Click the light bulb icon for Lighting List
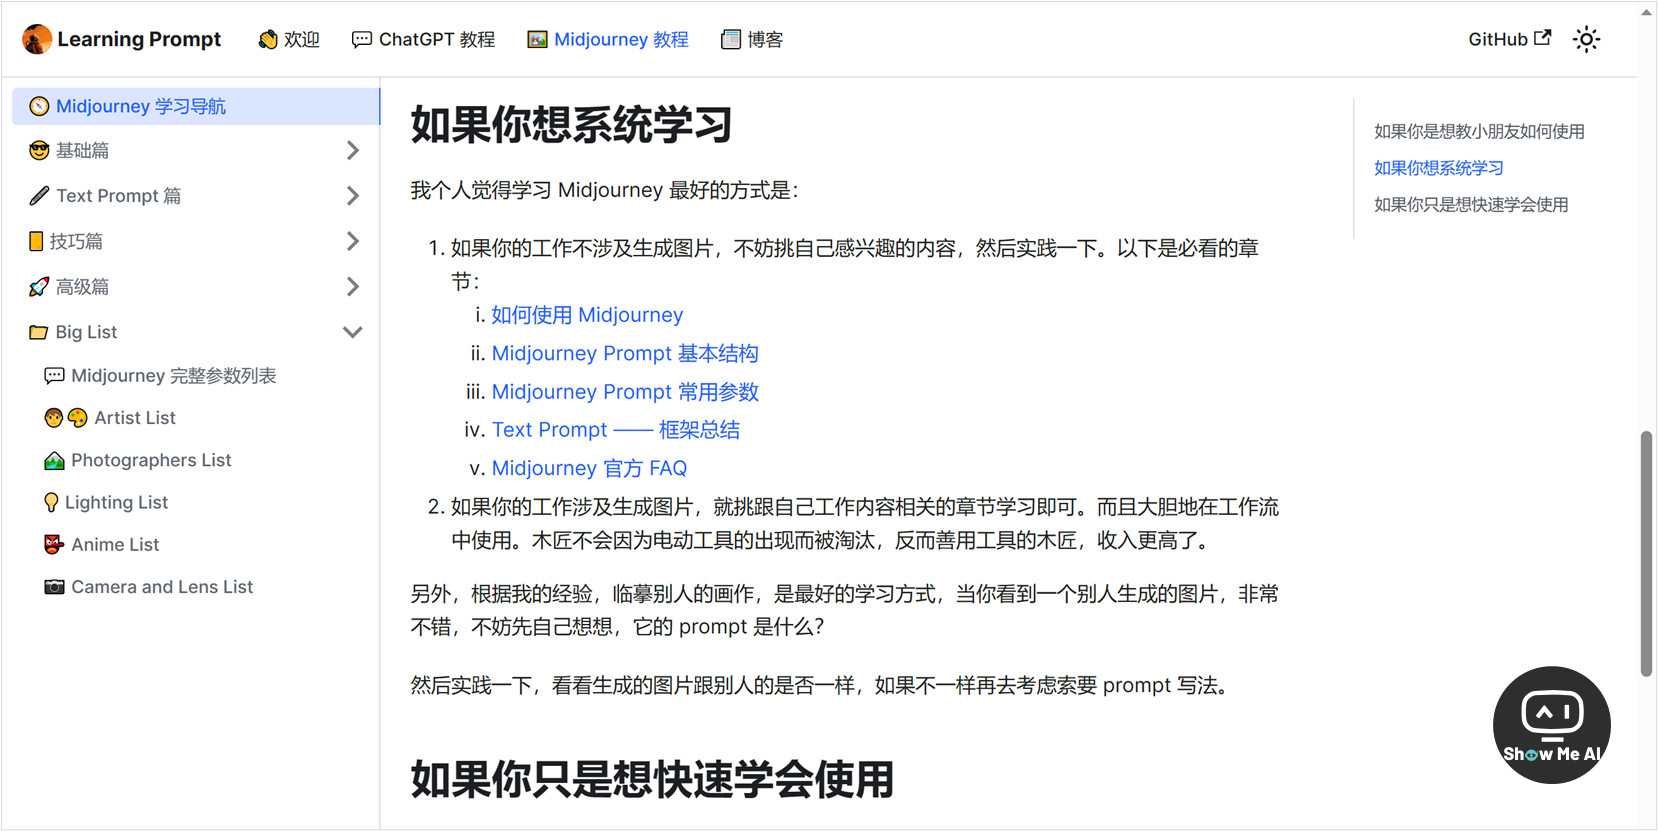Viewport: 1658px width, 831px height. [51, 502]
